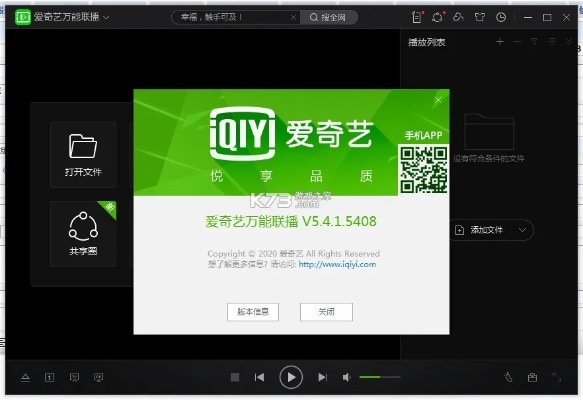
Task: Toggle fullscreen with the arrows icon
Action: click(x=557, y=377)
